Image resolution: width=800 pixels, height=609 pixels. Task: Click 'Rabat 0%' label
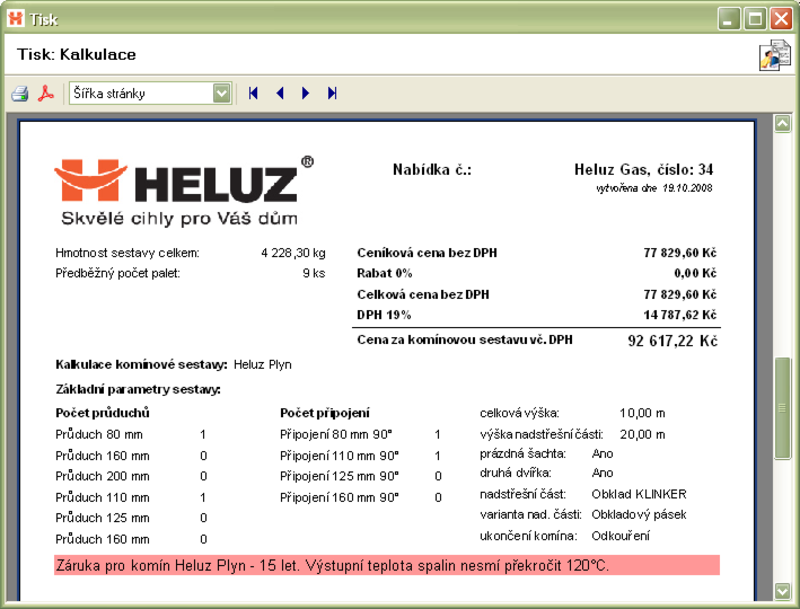[x=384, y=273]
